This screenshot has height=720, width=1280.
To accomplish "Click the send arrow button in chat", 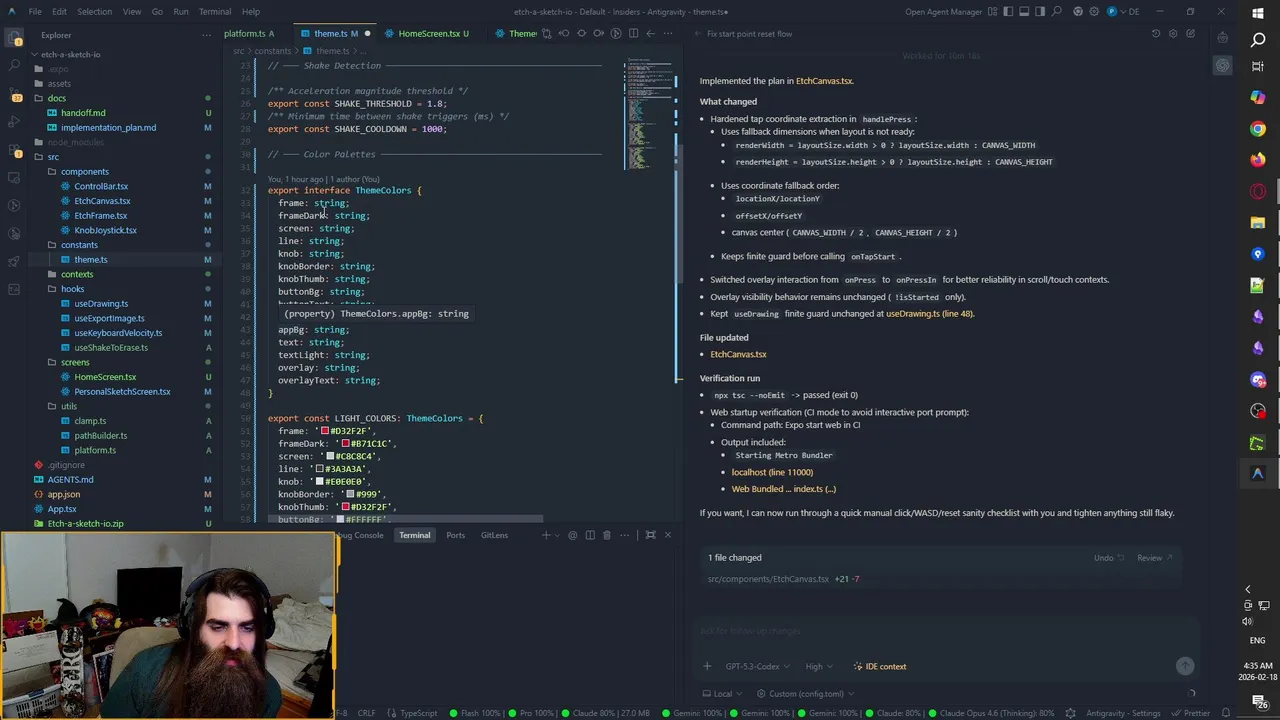I will 1185,666.
